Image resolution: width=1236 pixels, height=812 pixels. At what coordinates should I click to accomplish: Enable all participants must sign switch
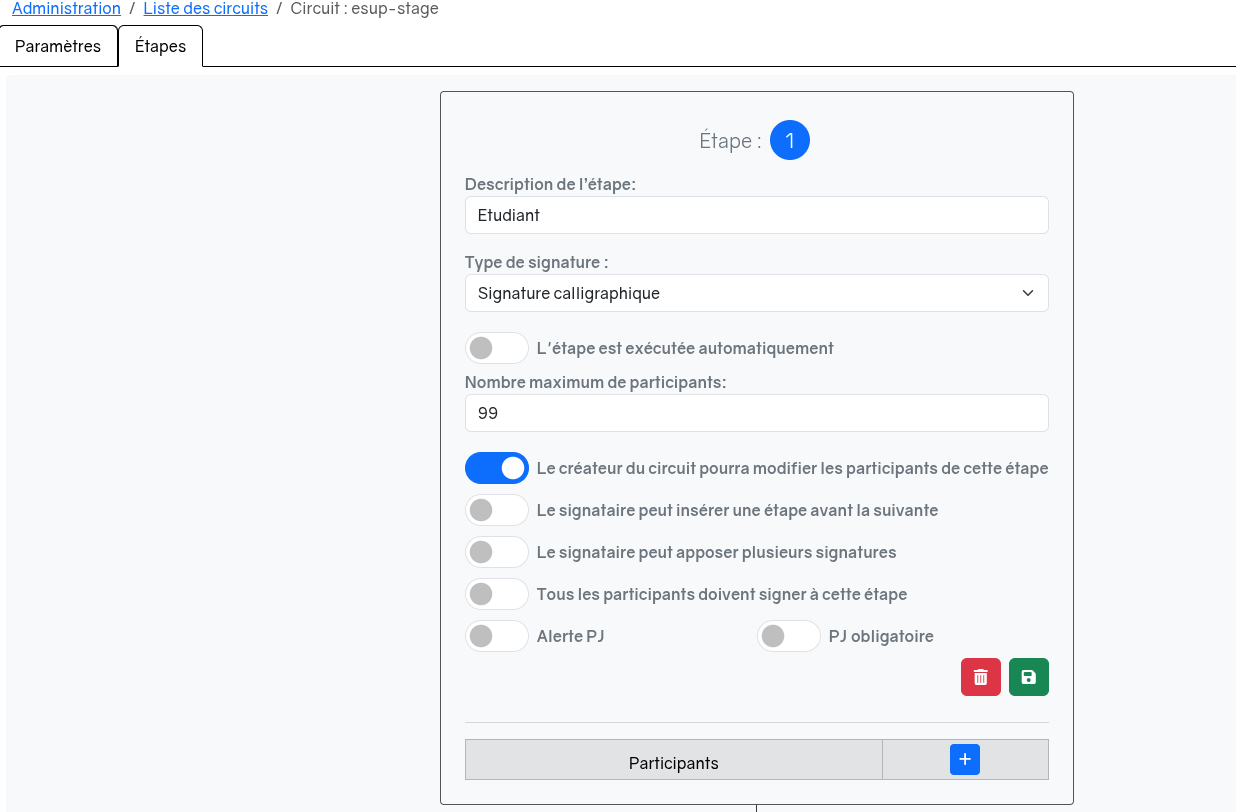496,594
